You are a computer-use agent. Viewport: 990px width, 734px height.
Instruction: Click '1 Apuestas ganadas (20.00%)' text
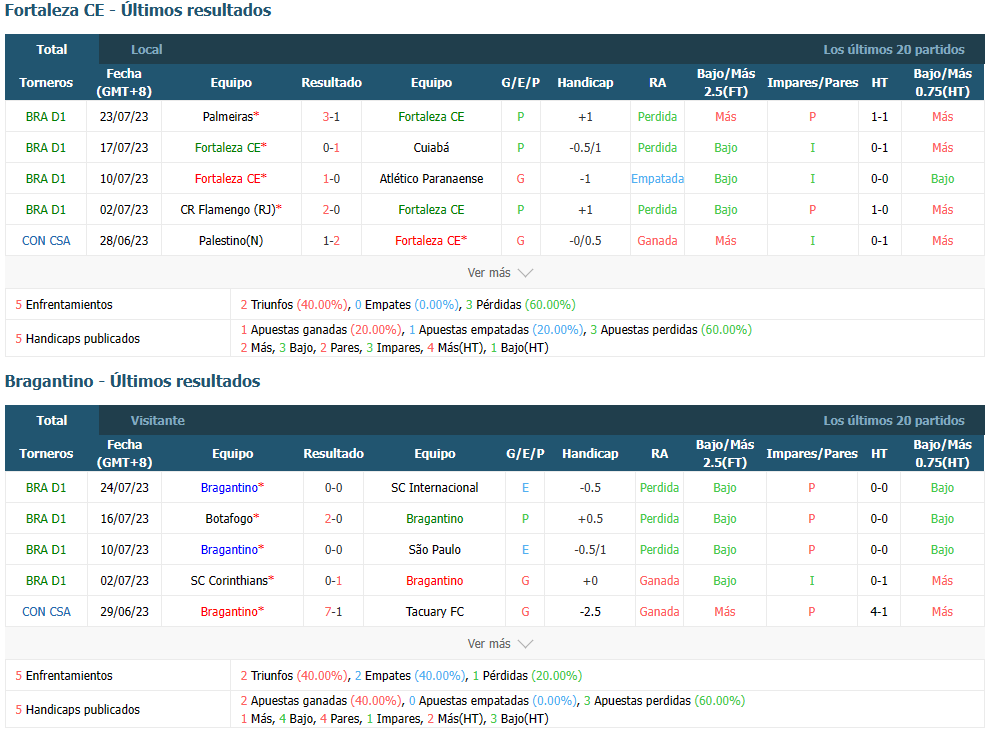pyautogui.click(x=321, y=330)
